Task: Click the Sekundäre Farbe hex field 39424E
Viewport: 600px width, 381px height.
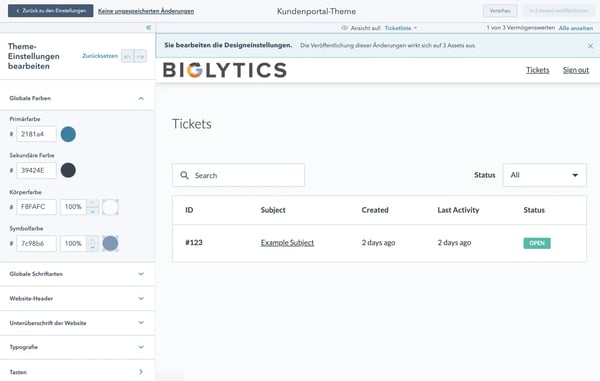Action: (x=36, y=170)
